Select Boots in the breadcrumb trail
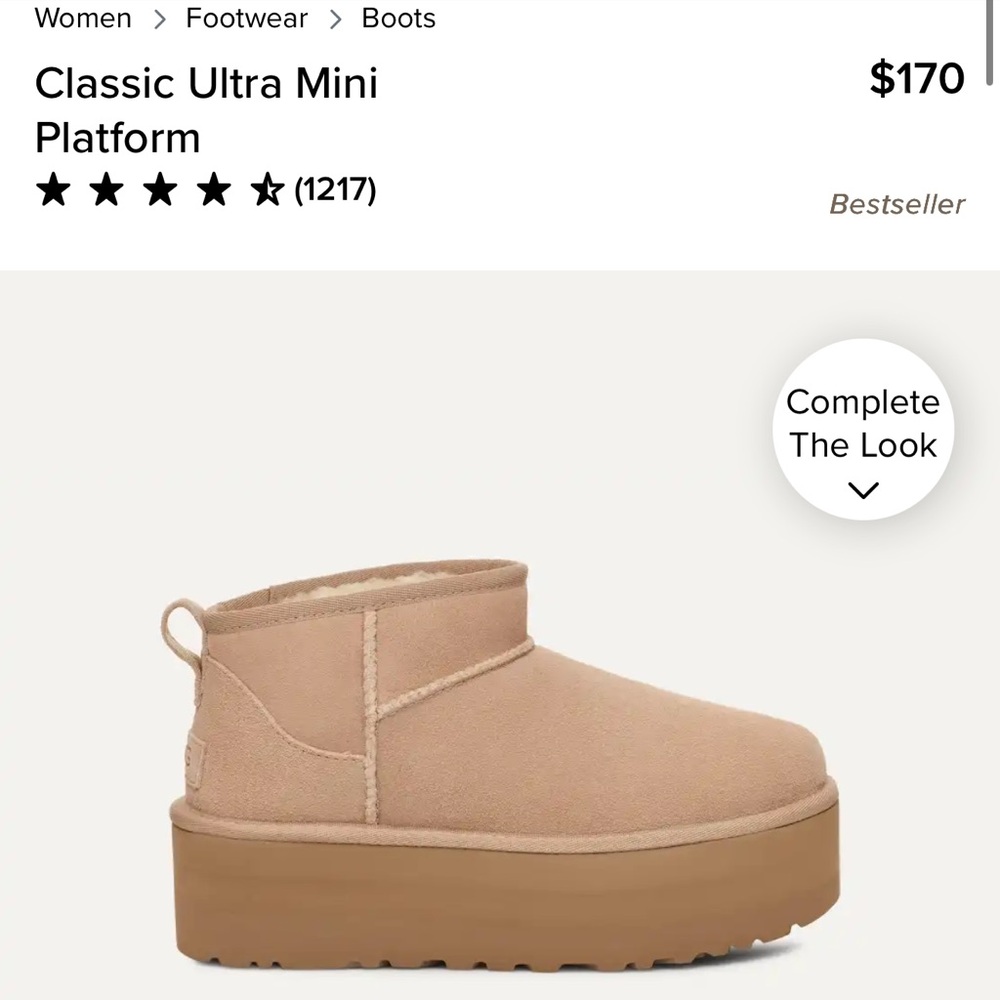This screenshot has width=1000, height=1000. pyautogui.click(x=398, y=18)
